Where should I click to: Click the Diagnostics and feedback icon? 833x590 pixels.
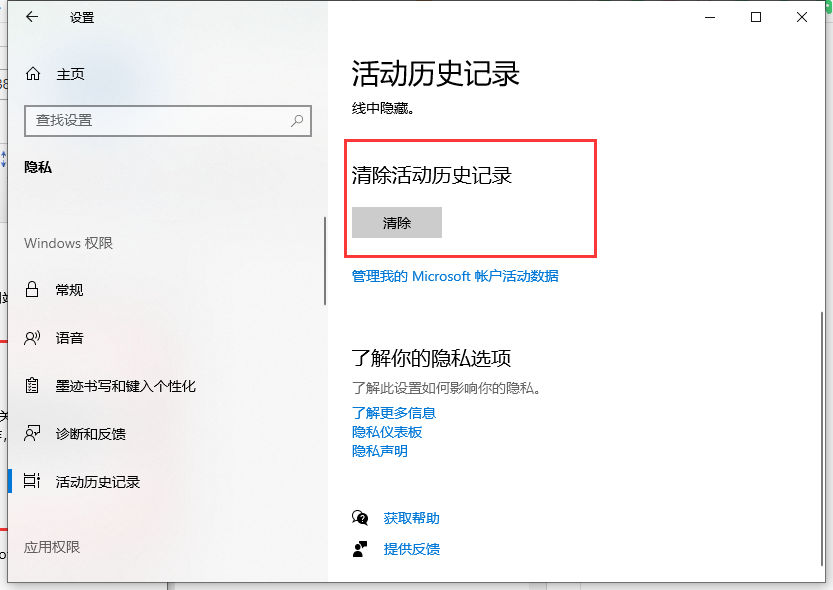[x=33, y=434]
